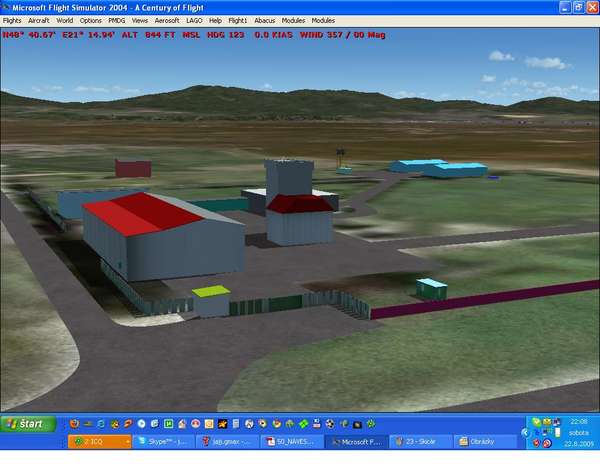Viewport: 600px width, 469px height.
Task: Click the red shield tray icon
Action: (536, 443)
